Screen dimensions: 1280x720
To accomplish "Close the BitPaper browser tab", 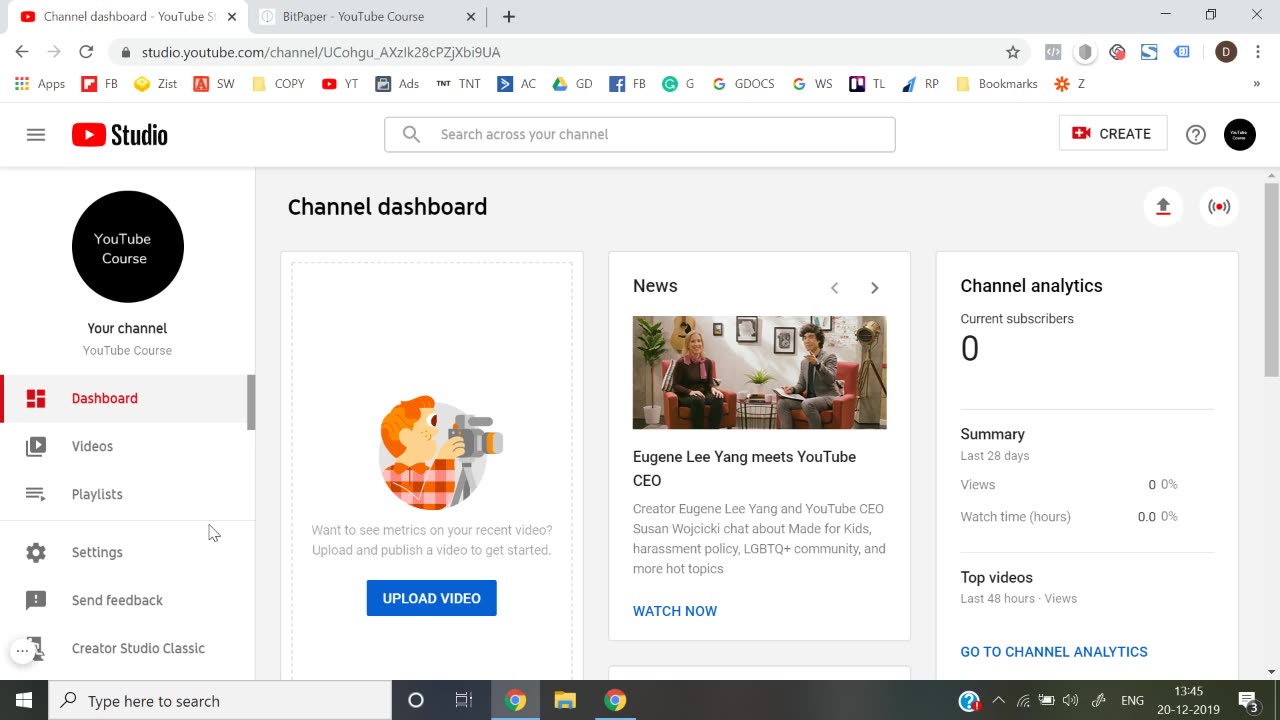I will [x=472, y=17].
